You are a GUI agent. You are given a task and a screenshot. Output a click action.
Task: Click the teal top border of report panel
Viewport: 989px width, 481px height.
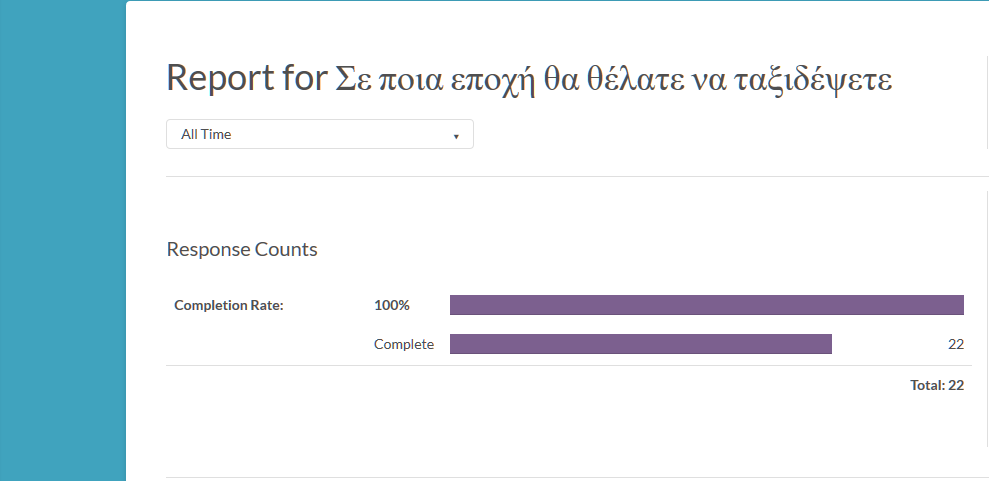click(556, 1)
